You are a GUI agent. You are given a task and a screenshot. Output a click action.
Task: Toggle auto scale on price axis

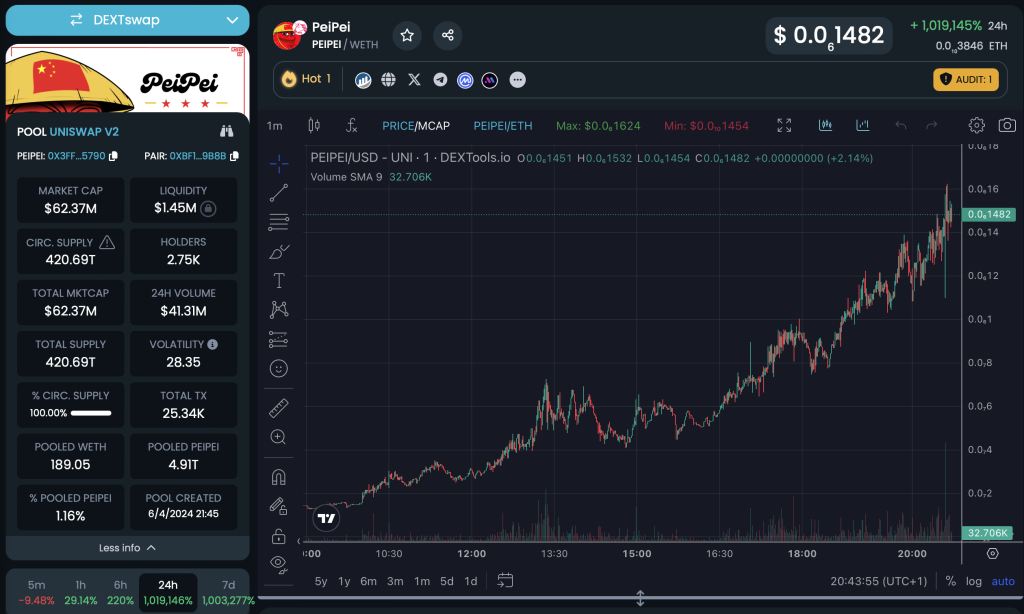tap(1003, 581)
